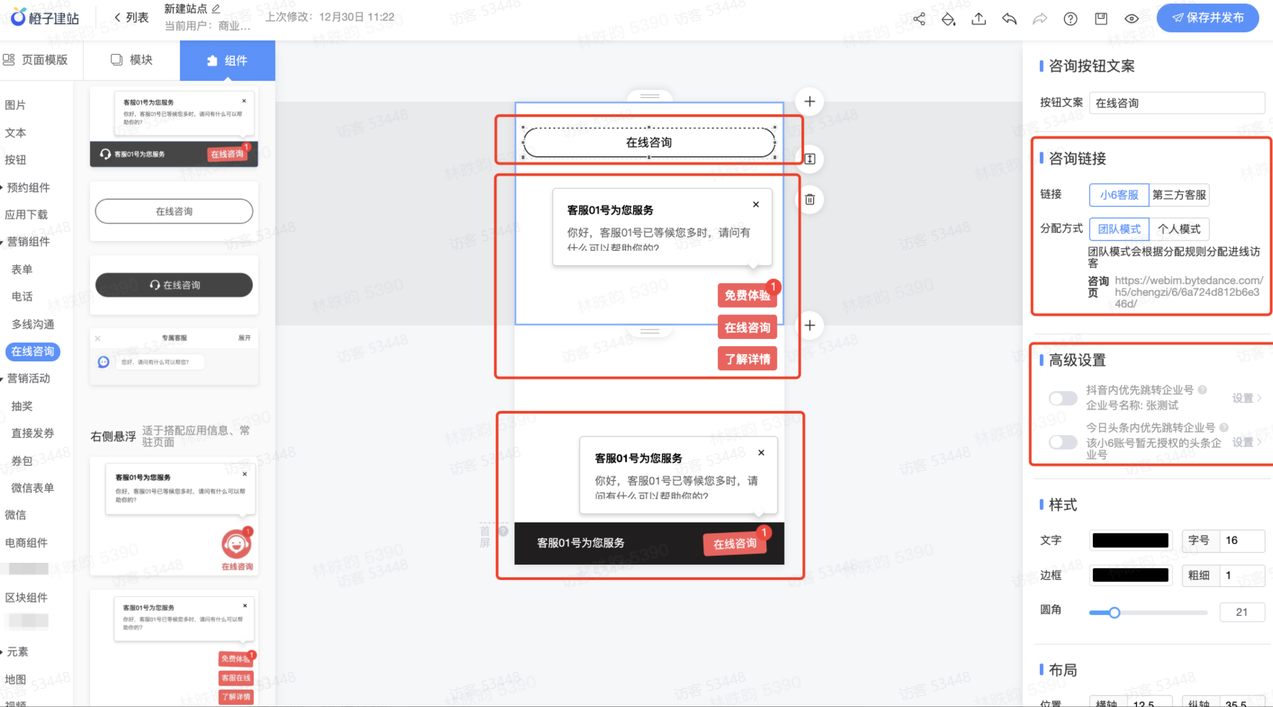Click the 按钮文案 input field
Viewport: 1273px width, 707px height.
1176,103
